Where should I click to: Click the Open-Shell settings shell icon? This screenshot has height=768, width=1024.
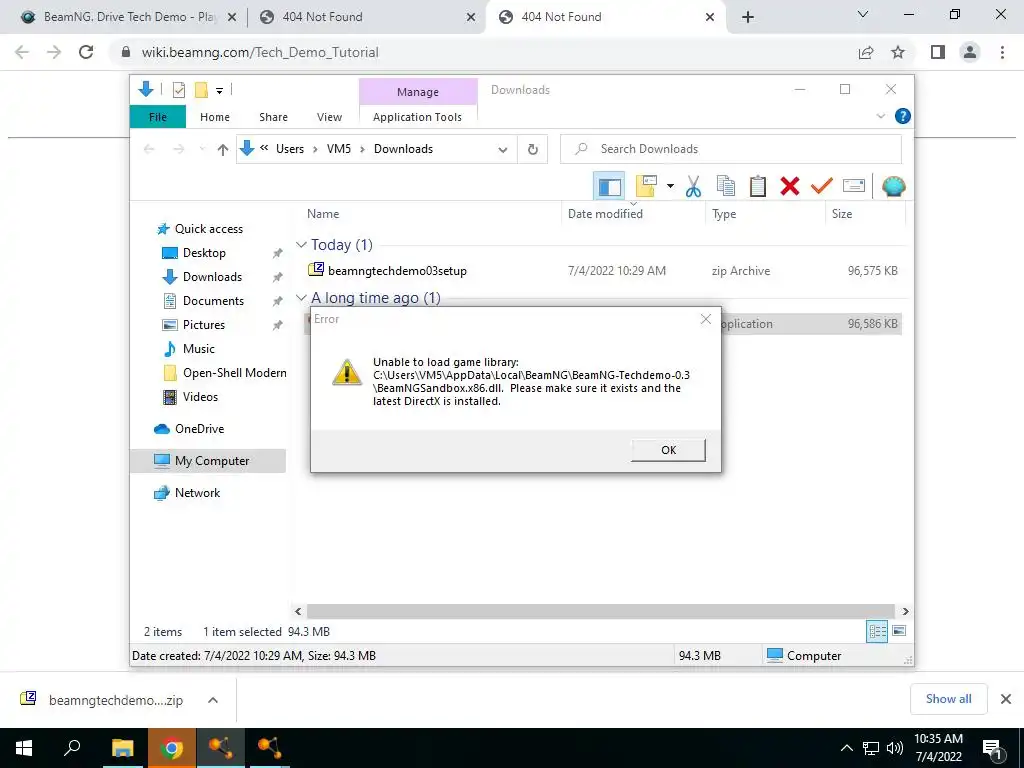click(x=893, y=186)
